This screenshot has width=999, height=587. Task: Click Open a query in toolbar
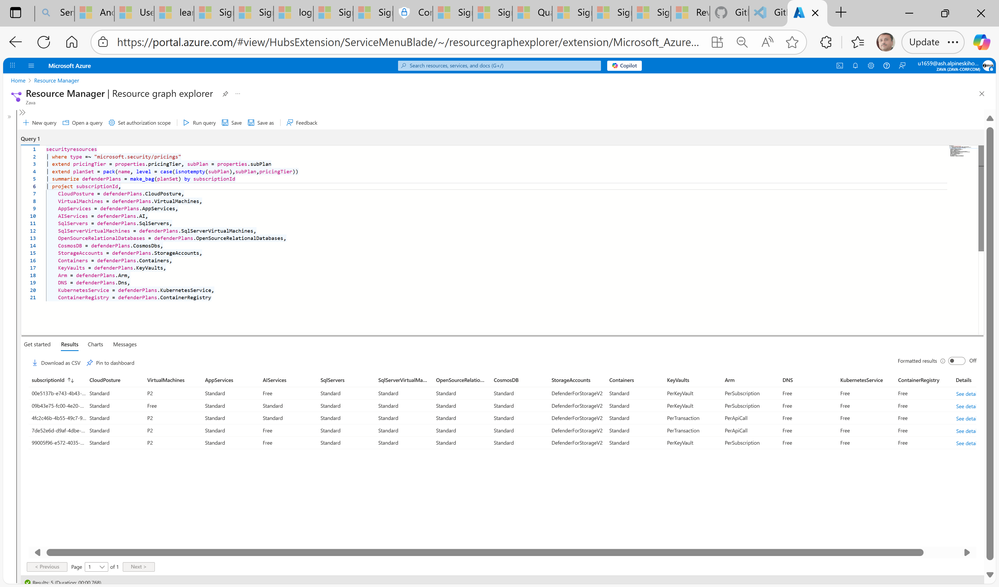(82, 123)
